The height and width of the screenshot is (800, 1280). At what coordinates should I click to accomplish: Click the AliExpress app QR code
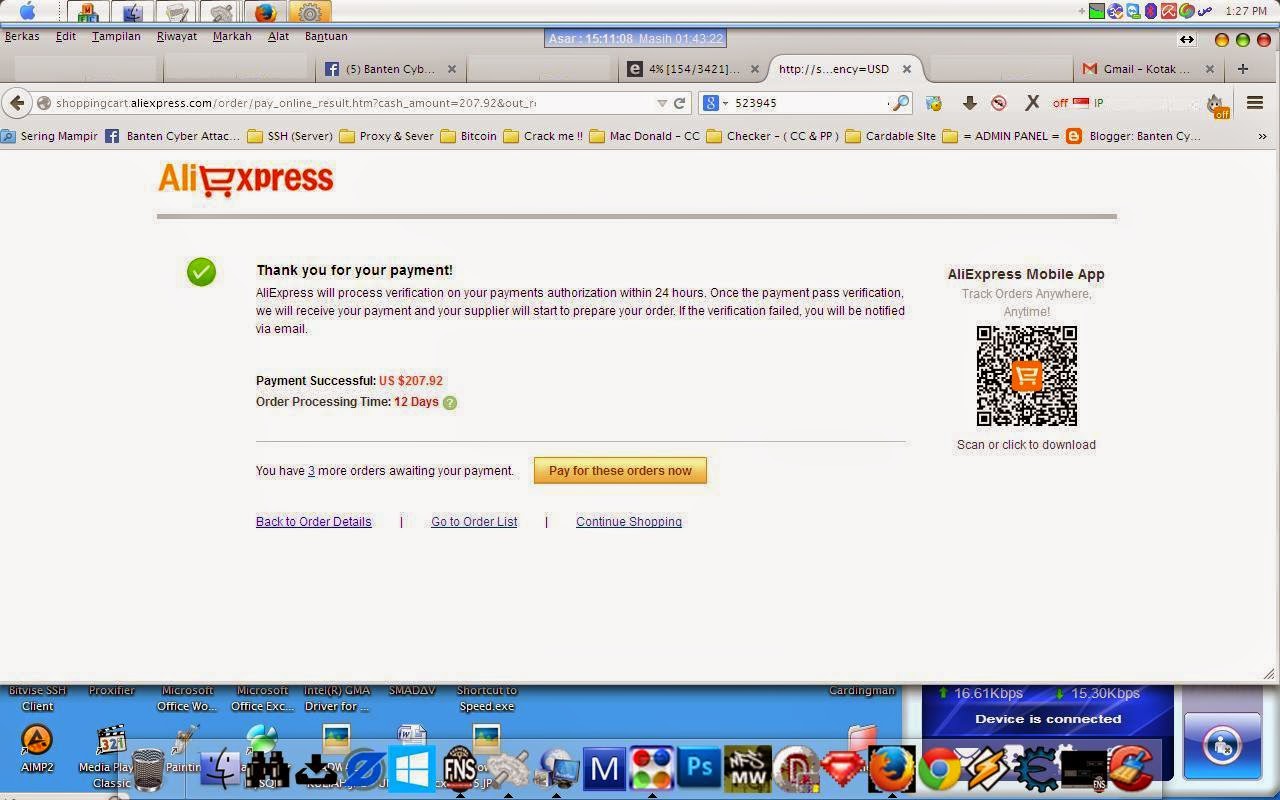coord(1026,376)
